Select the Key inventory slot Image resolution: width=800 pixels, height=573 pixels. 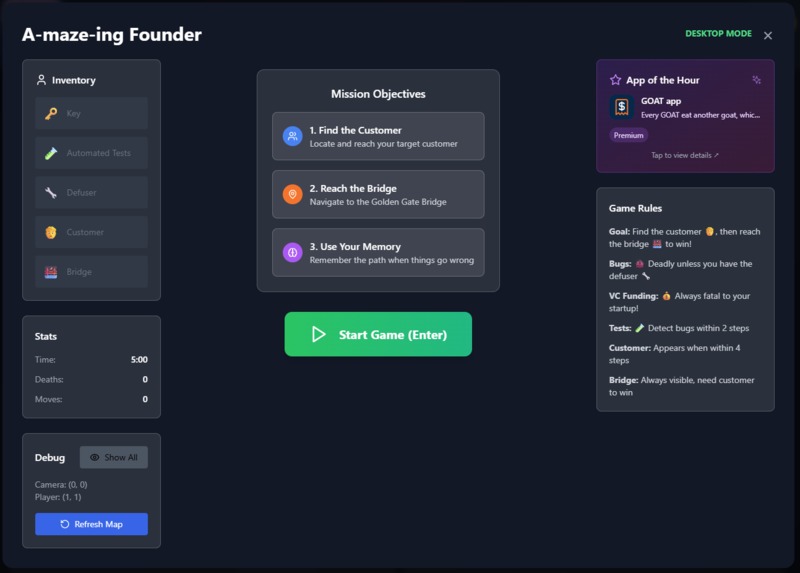[91, 113]
